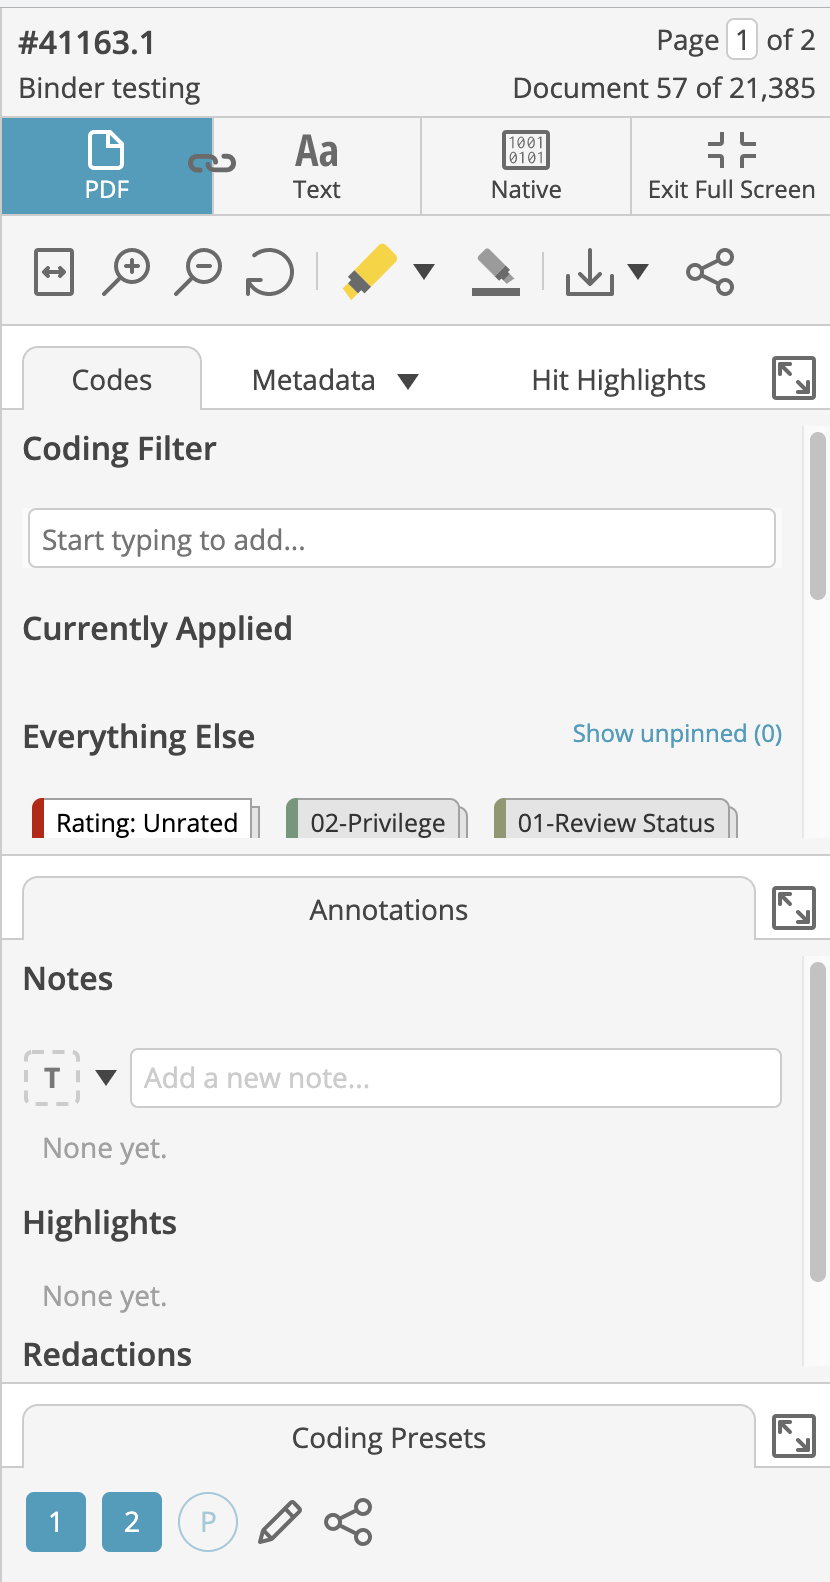Toggle the PDF-Text link icon
The width and height of the screenshot is (830, 1582).
pyautogui.click(x=212, y=163)
